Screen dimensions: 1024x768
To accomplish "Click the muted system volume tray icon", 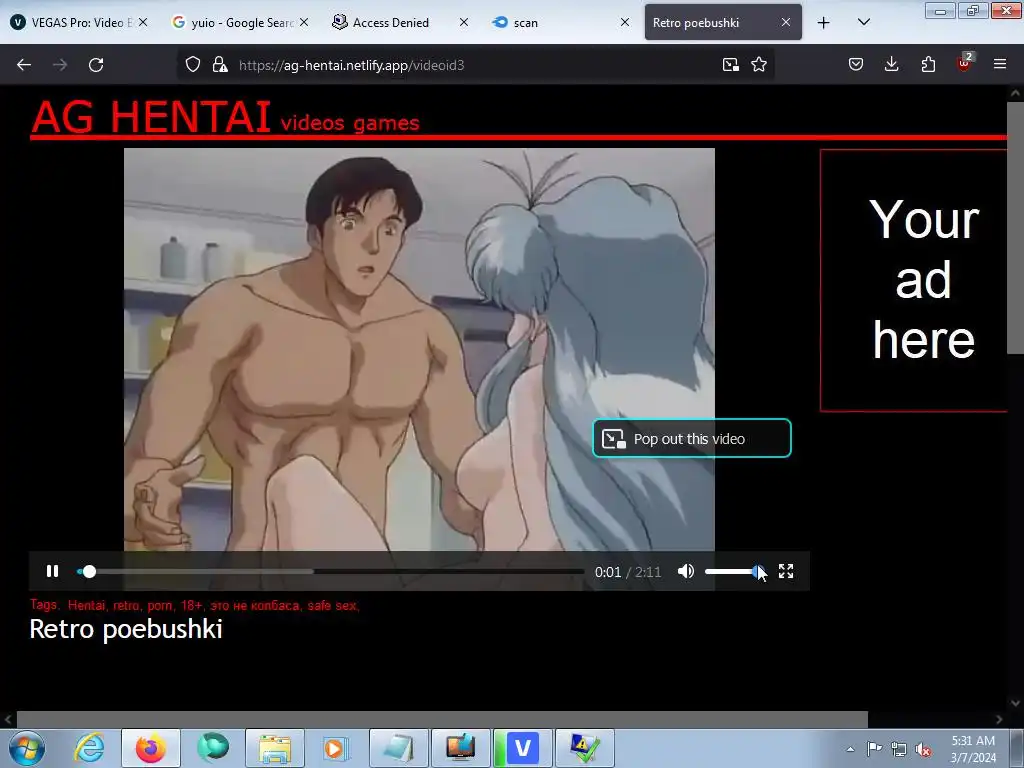I will 923,749.
